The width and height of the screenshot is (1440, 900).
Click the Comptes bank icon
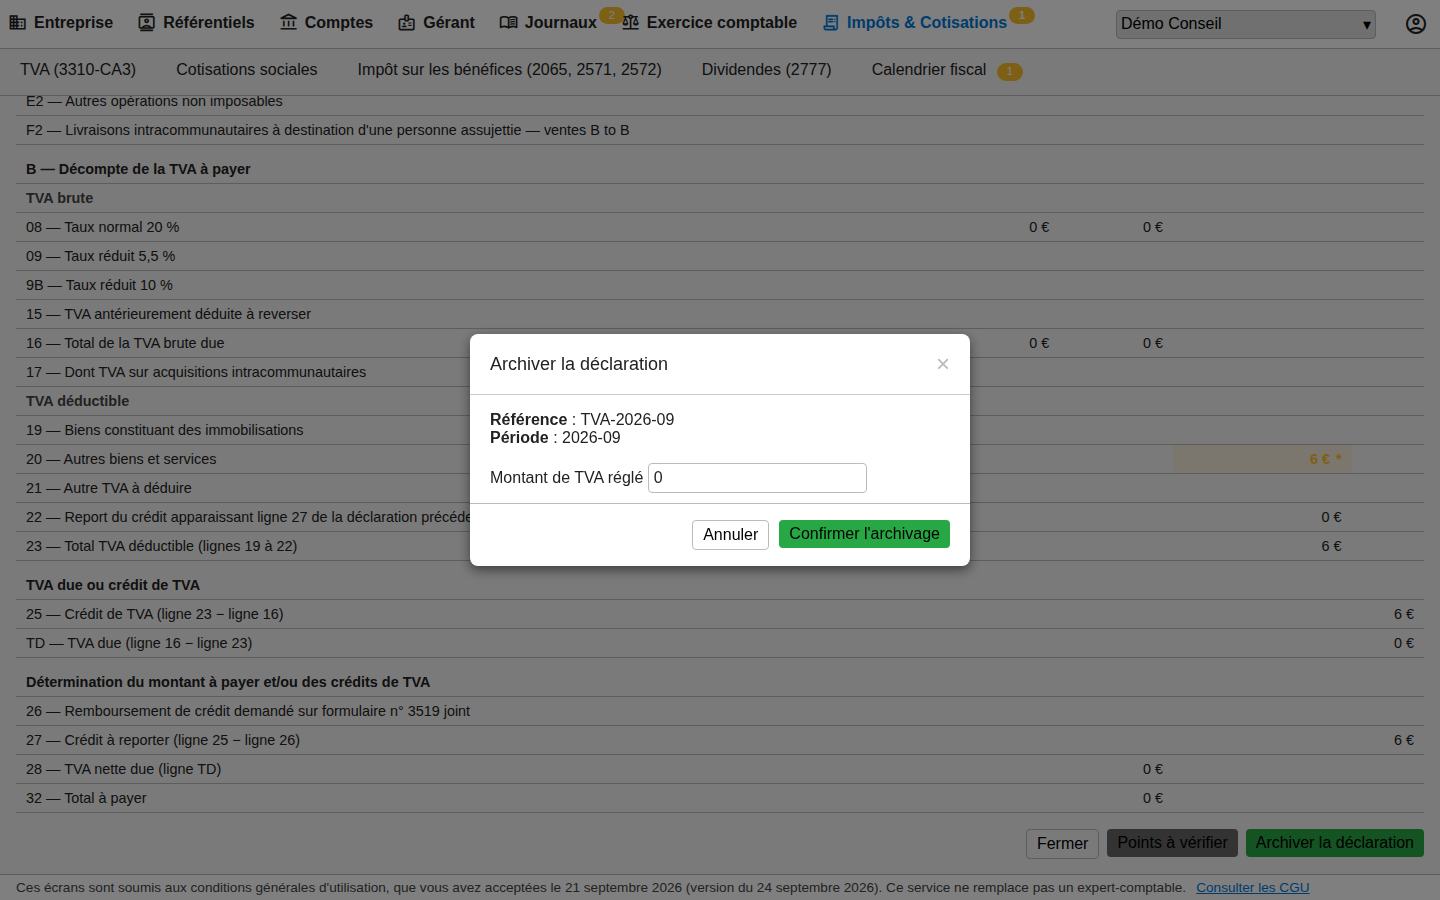click(288, 22)
